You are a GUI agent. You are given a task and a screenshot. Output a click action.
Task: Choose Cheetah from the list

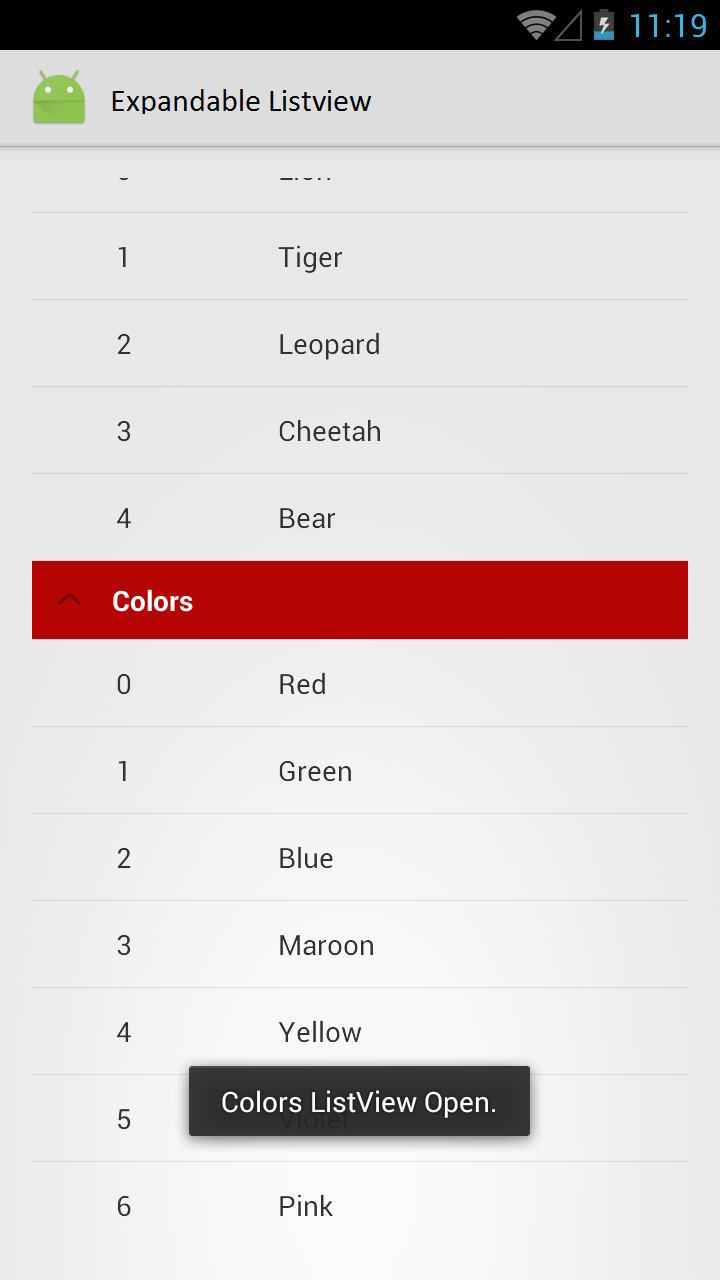coord(360,431)
